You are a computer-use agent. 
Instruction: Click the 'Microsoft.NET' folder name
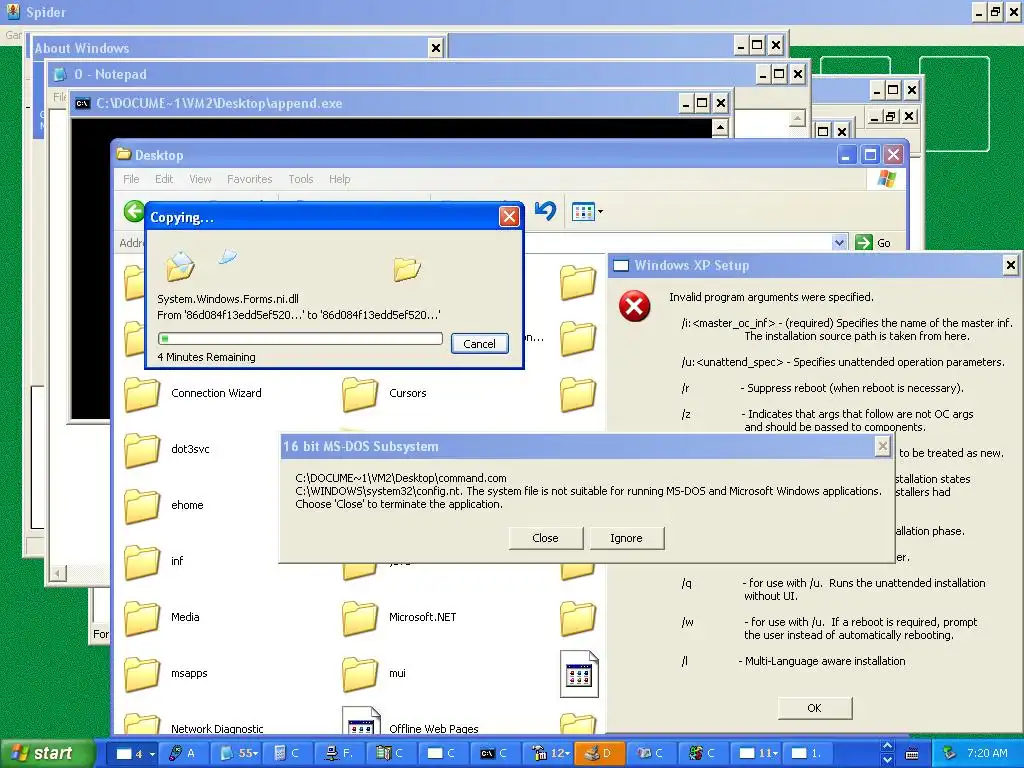click(423, 617)
